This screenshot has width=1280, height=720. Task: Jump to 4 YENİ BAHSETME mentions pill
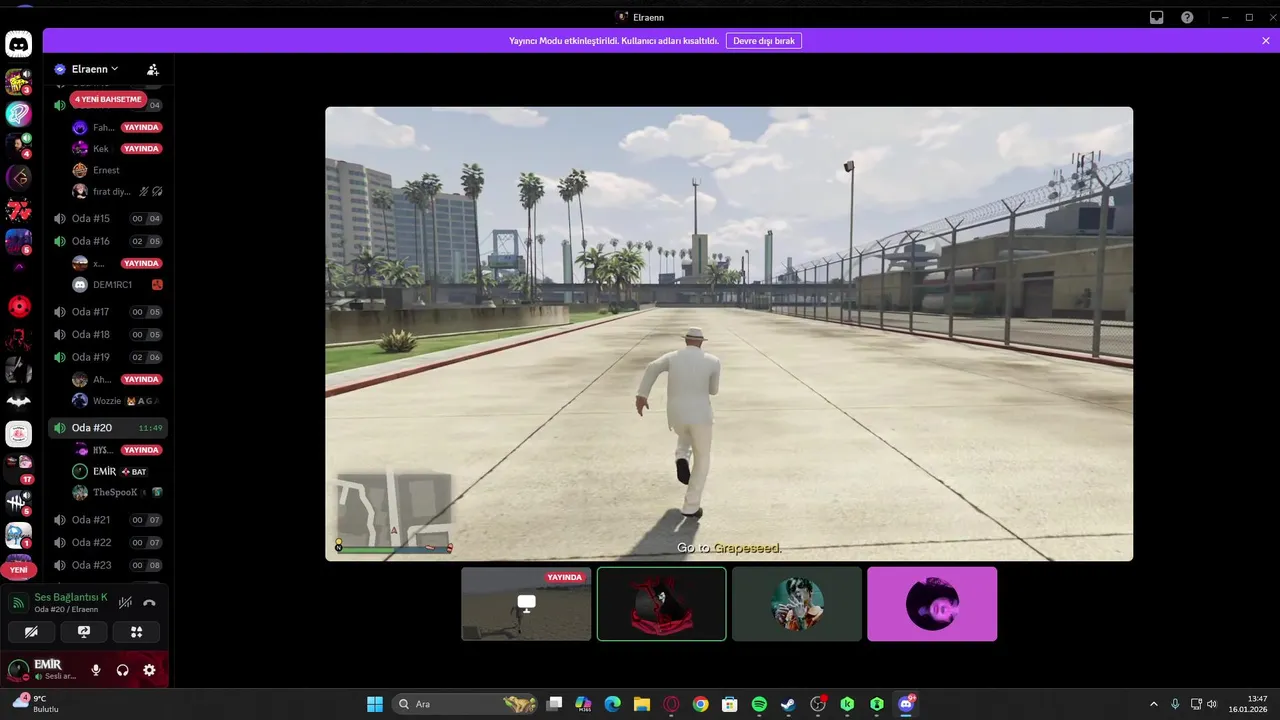(108, 99)
